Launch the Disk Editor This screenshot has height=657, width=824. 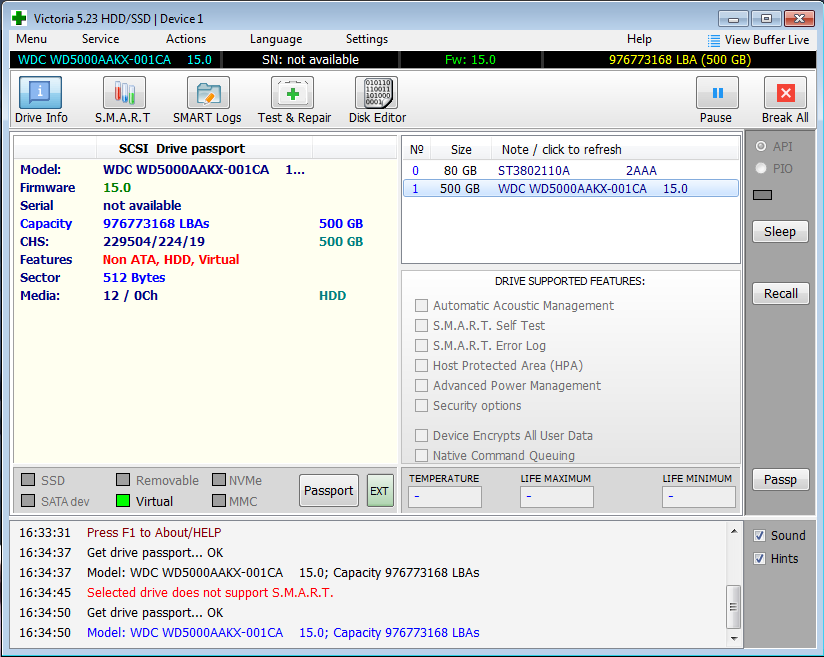pyautogui.click(x=376, y=93)
